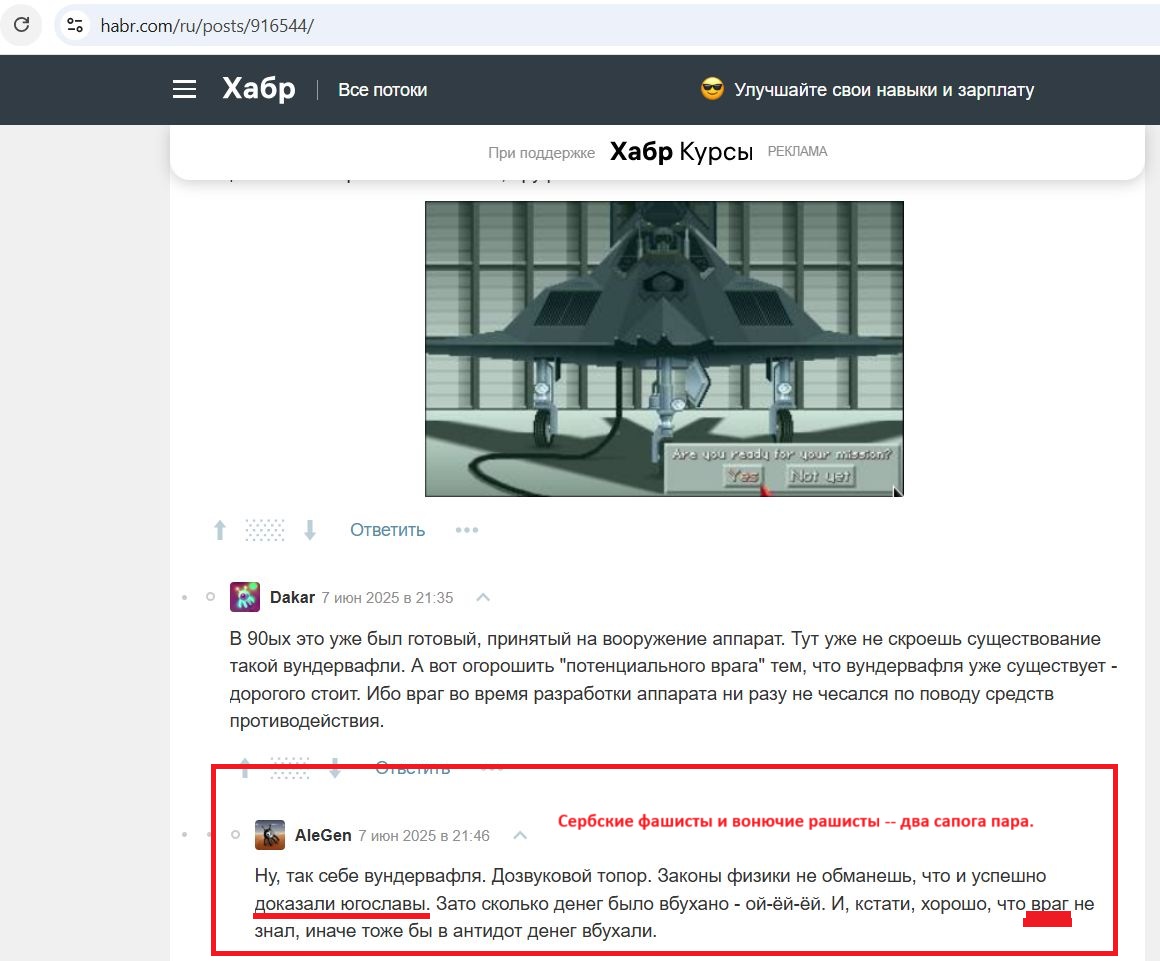Click "Улучшайте свои навыки и зарплату" link
This screenshot has height=961, width=1160.
tap(883, 90)
